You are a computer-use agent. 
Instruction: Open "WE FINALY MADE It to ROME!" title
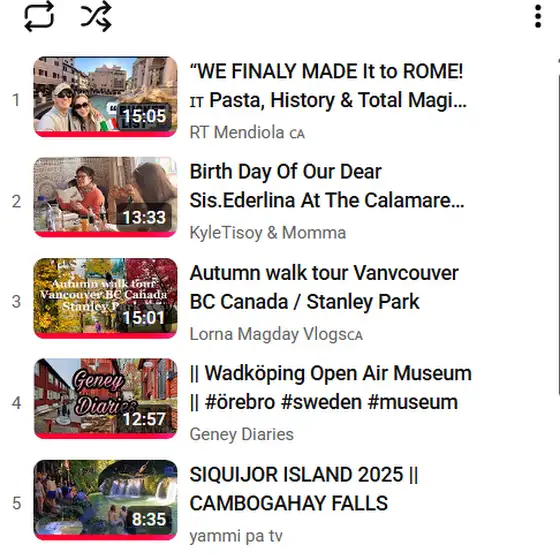coord(328,85)
